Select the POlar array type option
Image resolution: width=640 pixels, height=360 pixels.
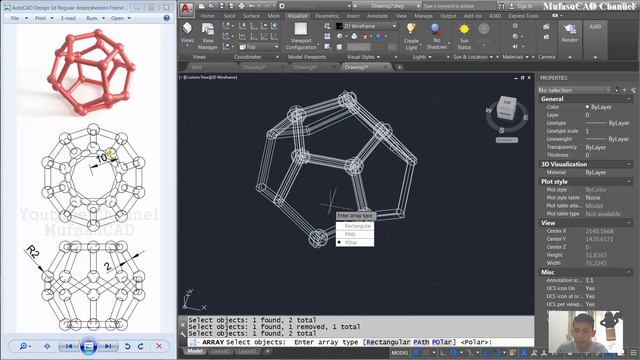(351, 242)
